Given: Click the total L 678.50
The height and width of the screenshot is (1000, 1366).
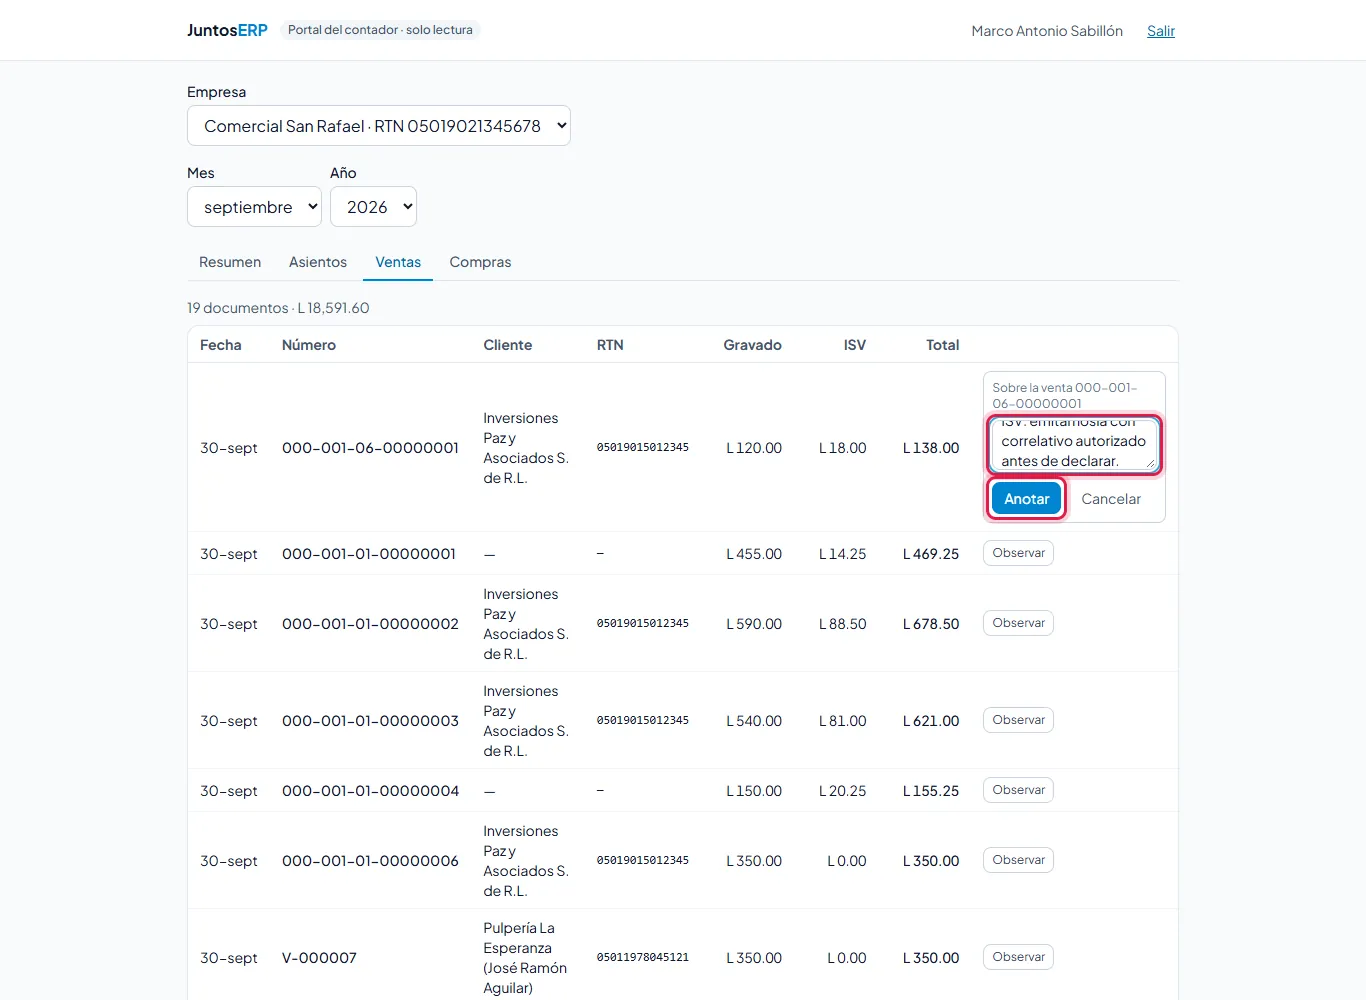Looking at the screenshot, I should click(x=931, y=624).
